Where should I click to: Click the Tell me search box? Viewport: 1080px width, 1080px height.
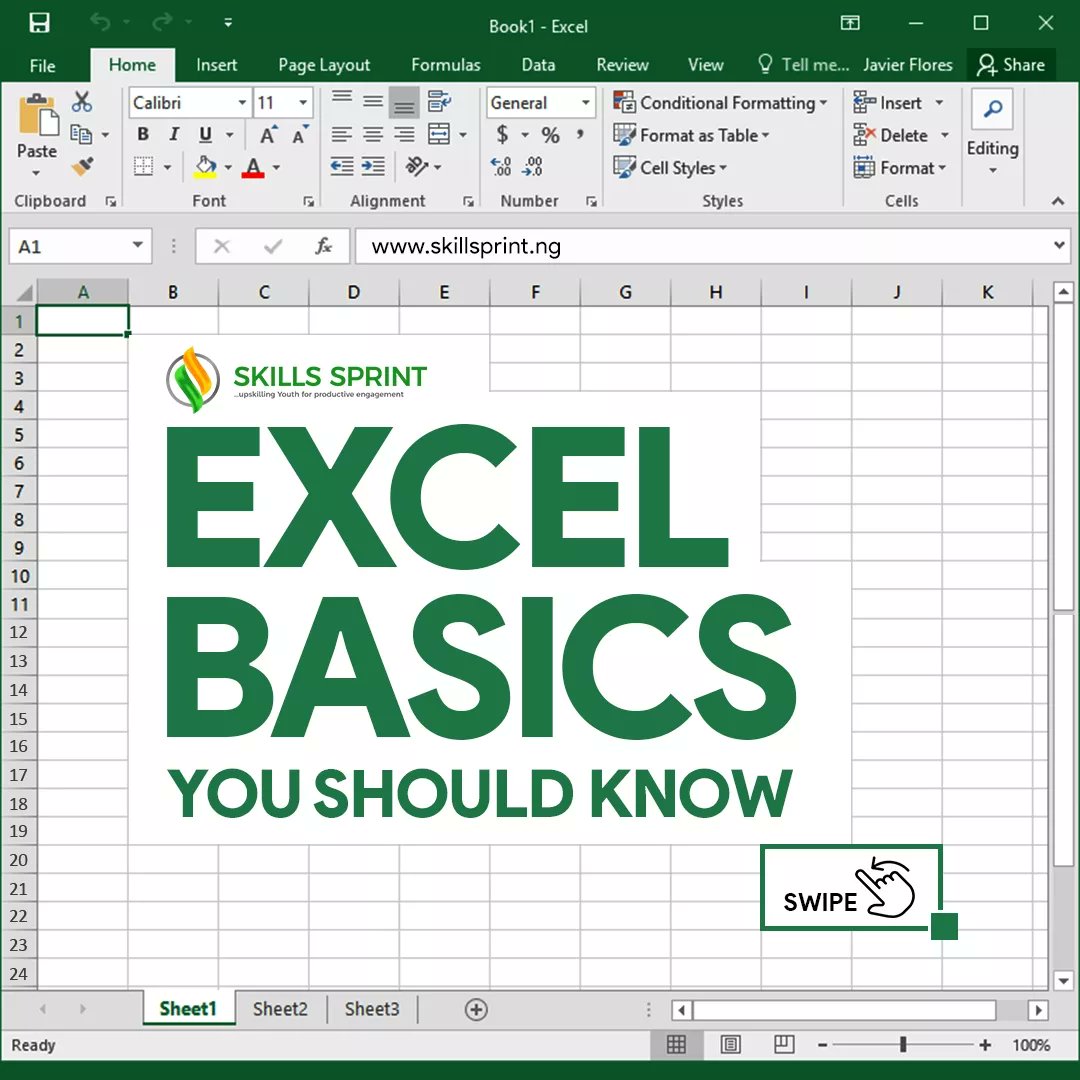[x=803, y=65]
